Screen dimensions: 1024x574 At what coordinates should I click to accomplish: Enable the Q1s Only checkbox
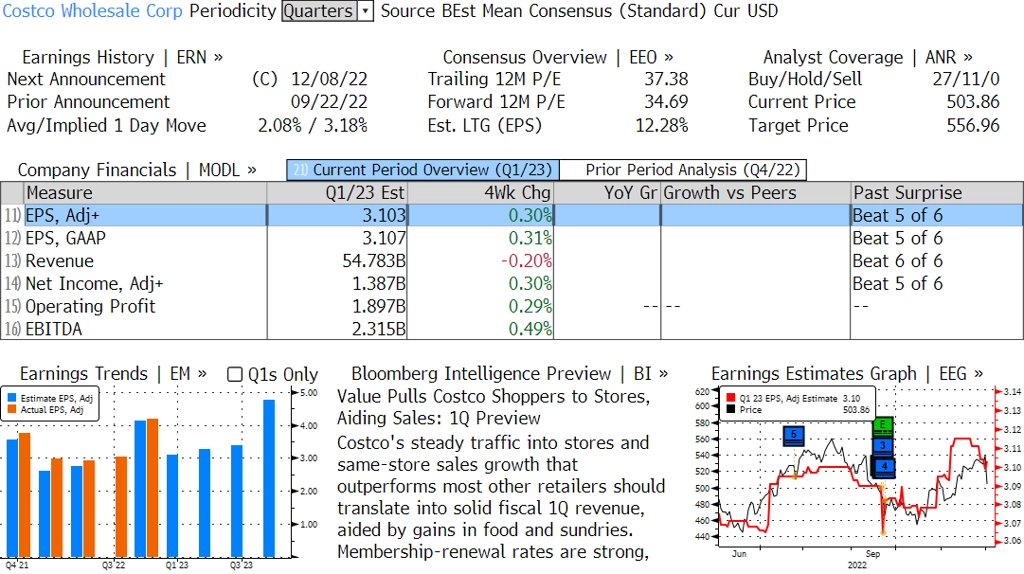(x=234, y=374)
